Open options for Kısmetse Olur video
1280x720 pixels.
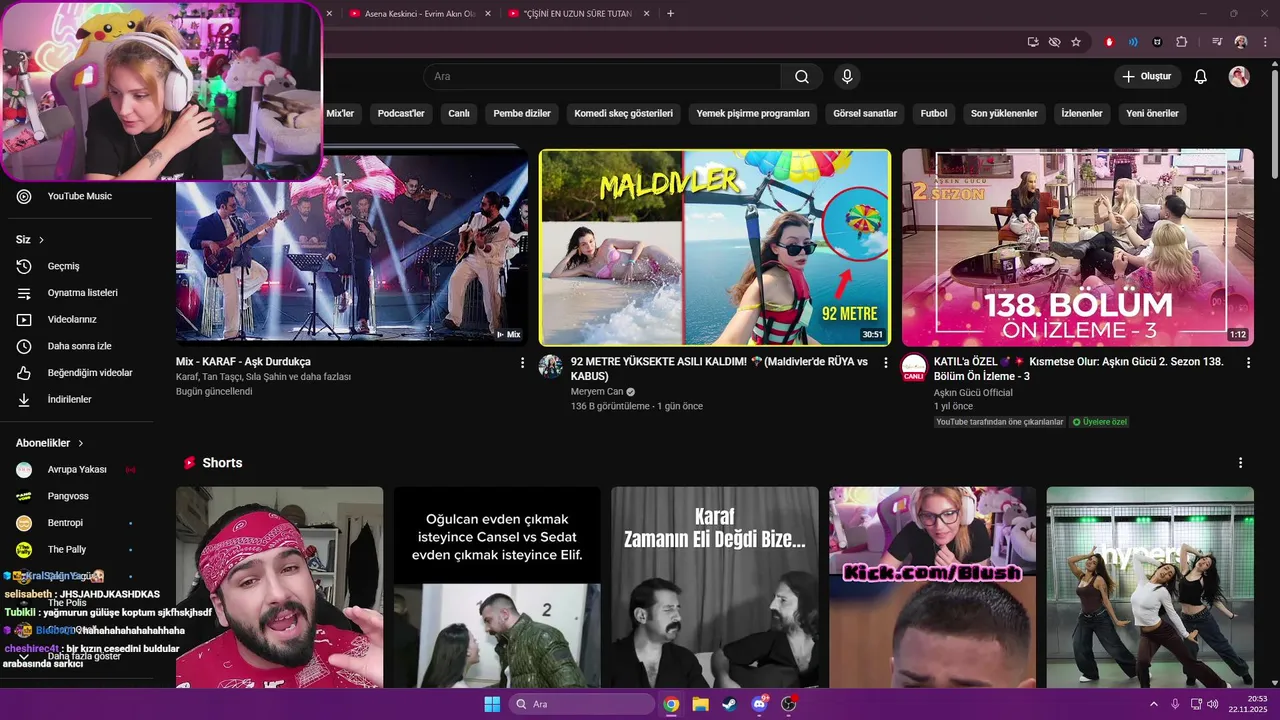point(1248,363)
